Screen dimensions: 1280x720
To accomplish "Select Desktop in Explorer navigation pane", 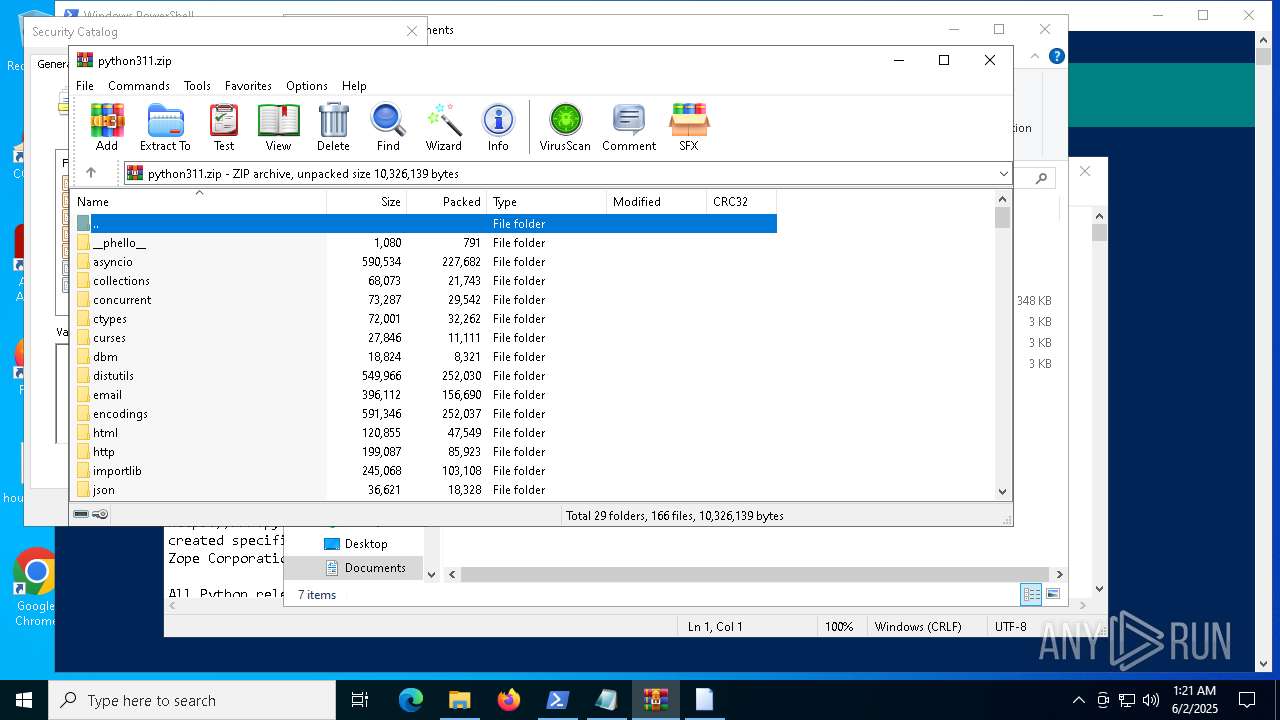I will (x=366, y=544).
